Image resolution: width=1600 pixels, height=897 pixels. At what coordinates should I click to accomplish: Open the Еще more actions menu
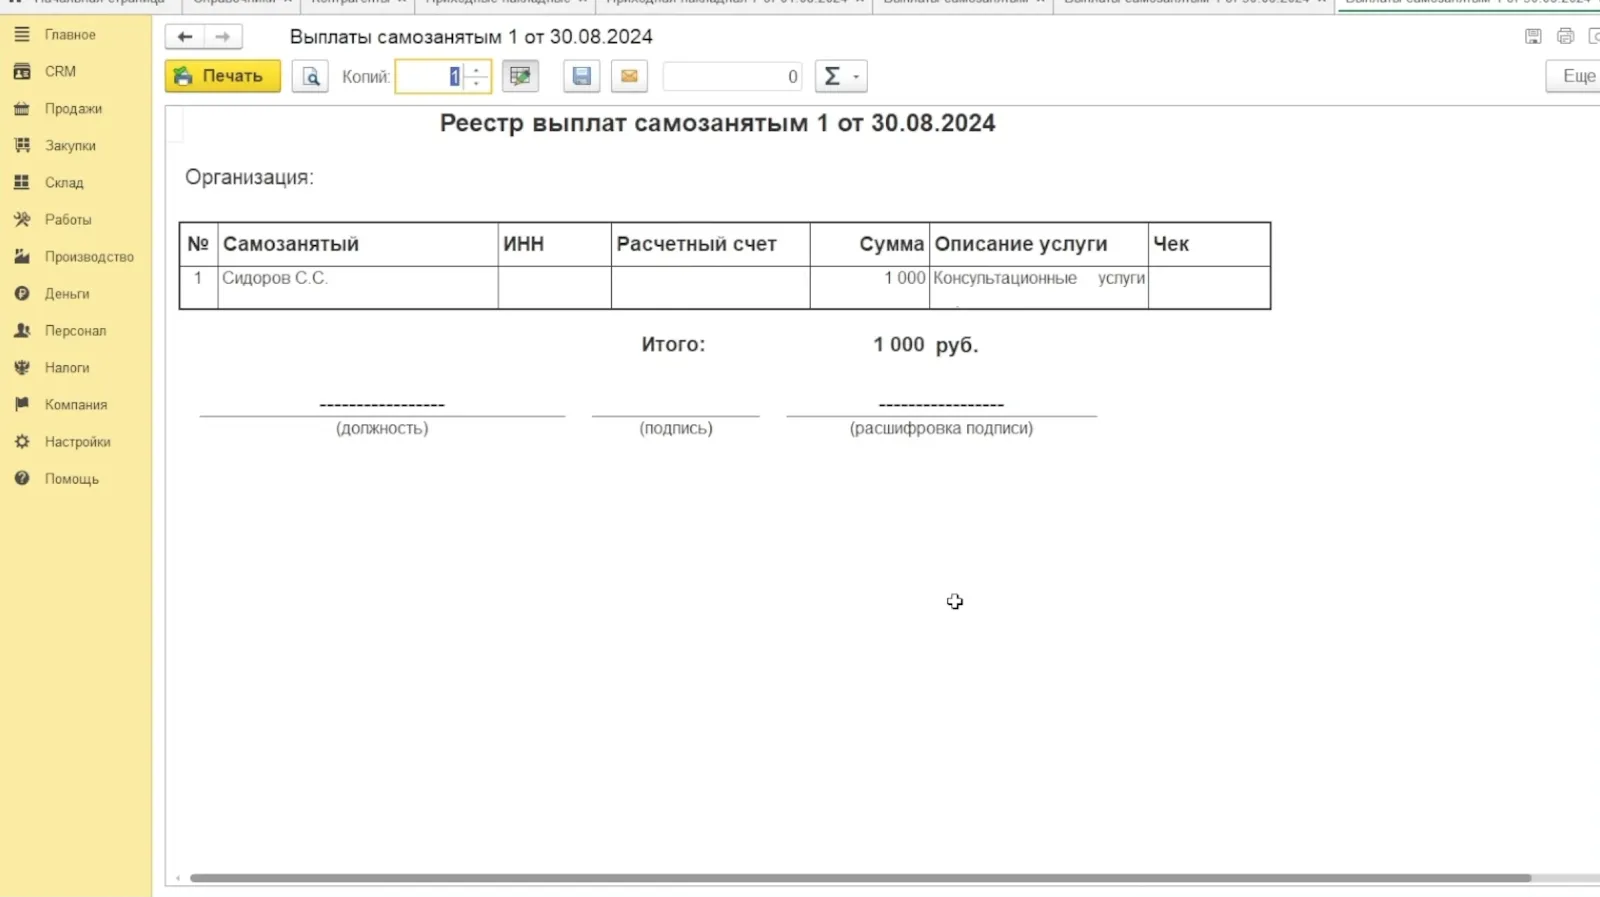[x=1577, y=76]
